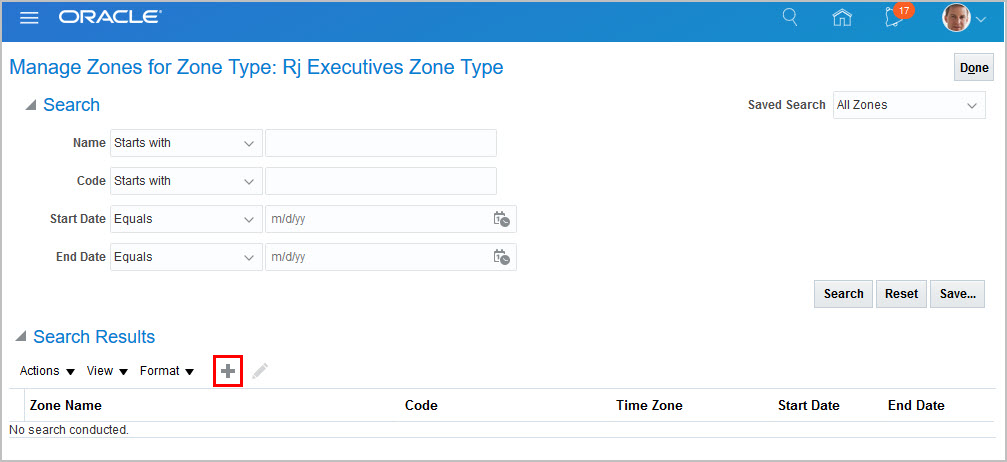This screenshot has width=1007, height=462.
Task: Click the pencil edit icon
Action: pyautogui.click(x=260, y=371)
